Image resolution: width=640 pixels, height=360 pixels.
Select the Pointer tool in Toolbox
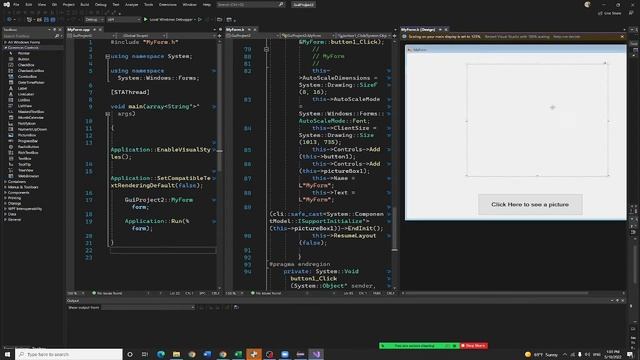point(23,53)
